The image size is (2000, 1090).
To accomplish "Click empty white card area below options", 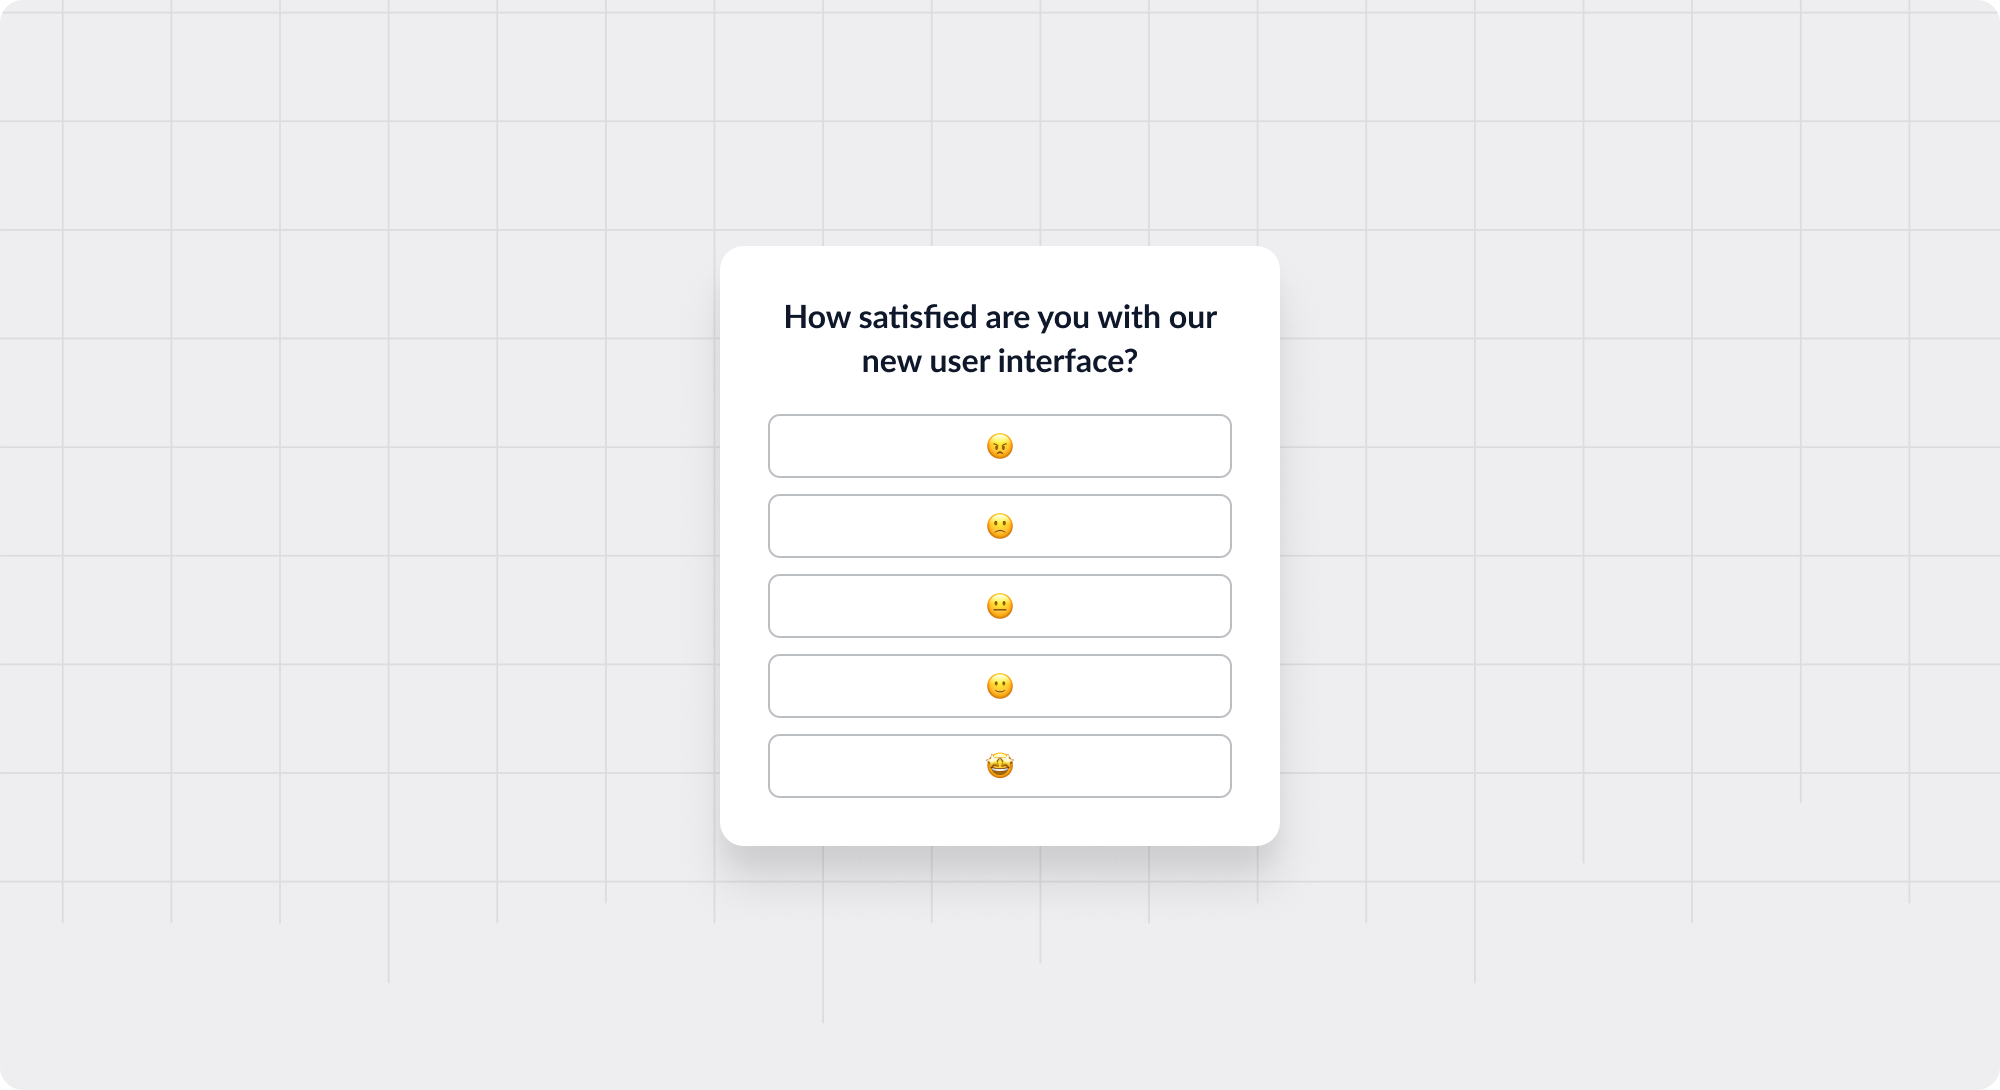I will tap(1000, 822).
